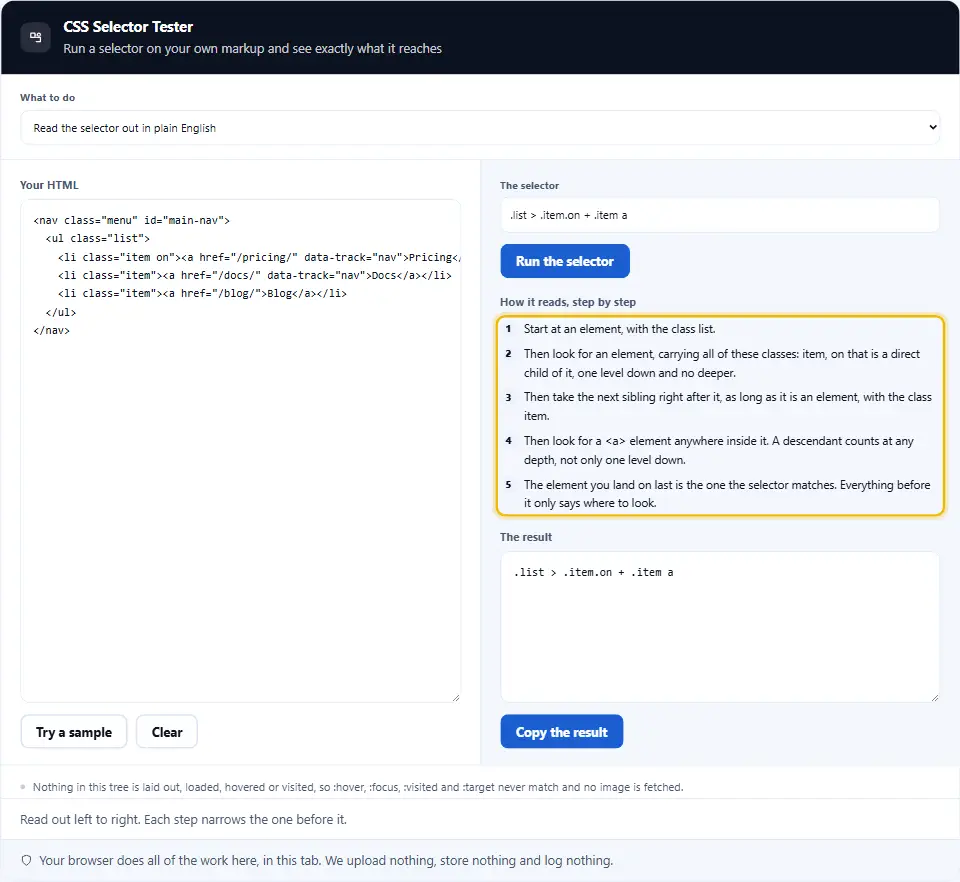Click the note 'Nothing in this tree is laid out'
Image resolution: width=960 pixels, height=882 pixels.
coord(358,787)
